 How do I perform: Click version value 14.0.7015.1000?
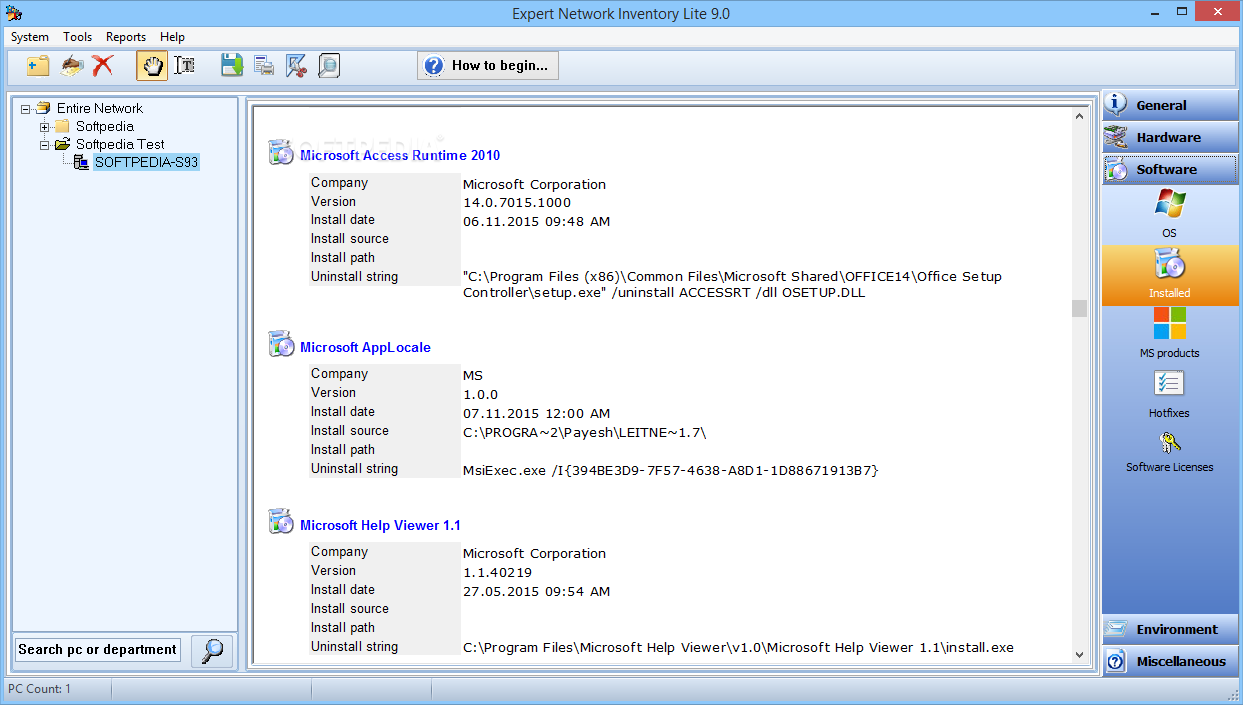coord(517,203)
